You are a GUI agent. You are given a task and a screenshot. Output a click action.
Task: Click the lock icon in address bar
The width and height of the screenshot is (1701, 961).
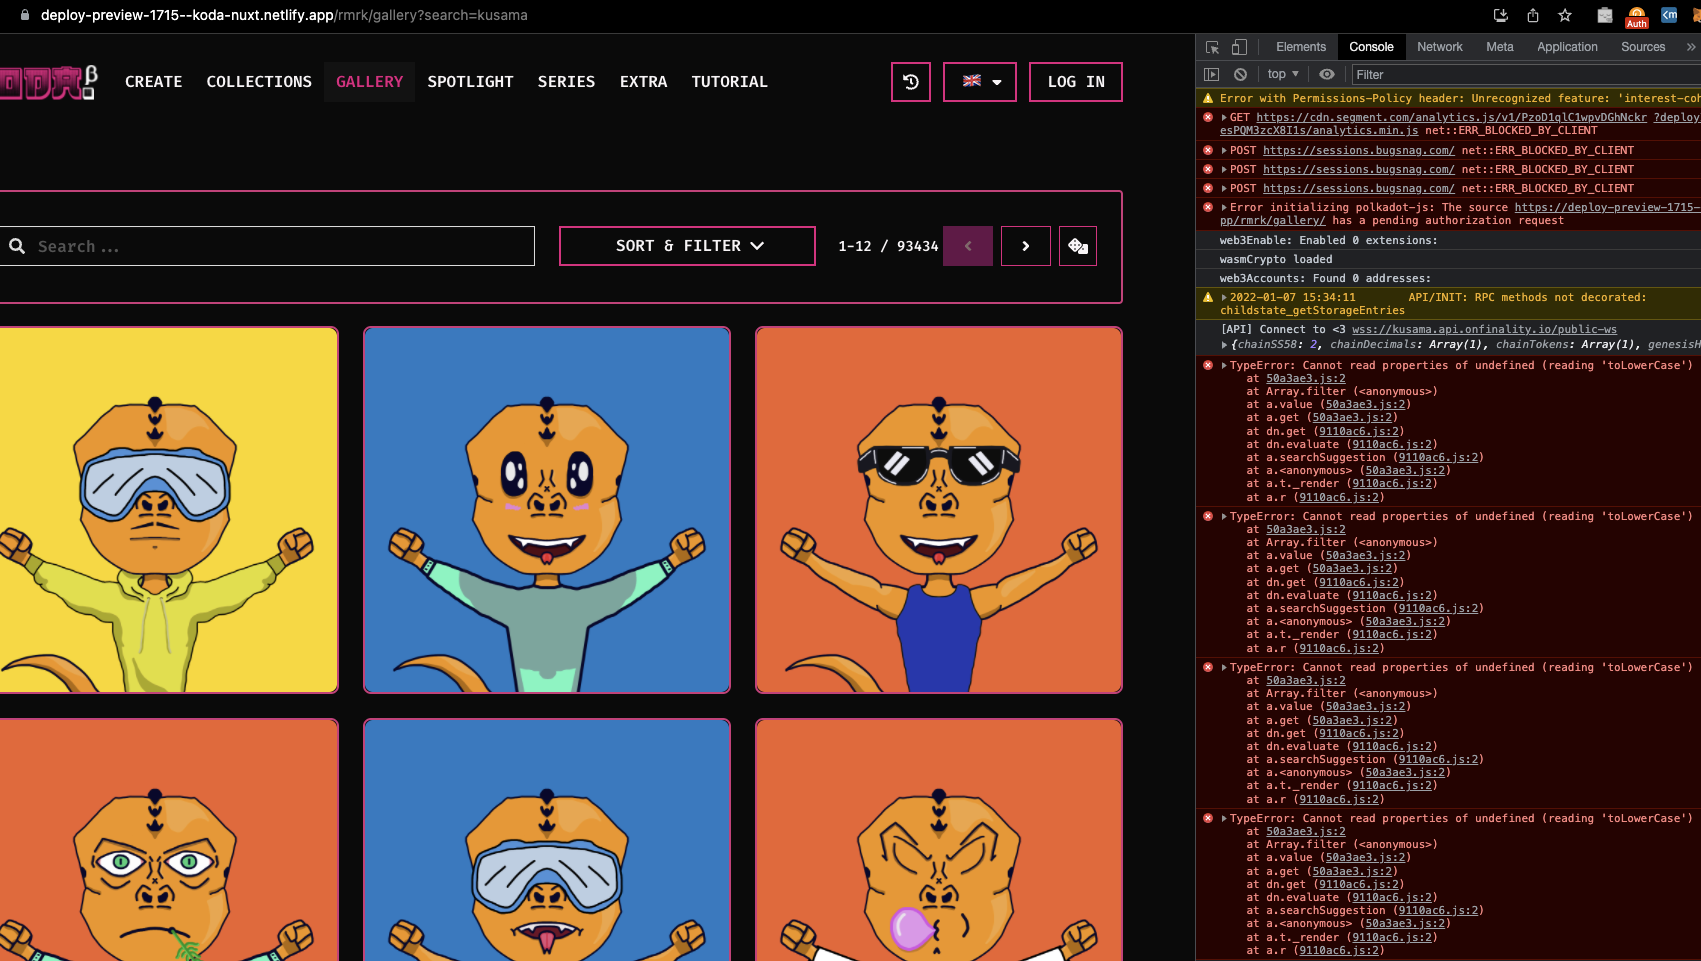tap(25, 15)
